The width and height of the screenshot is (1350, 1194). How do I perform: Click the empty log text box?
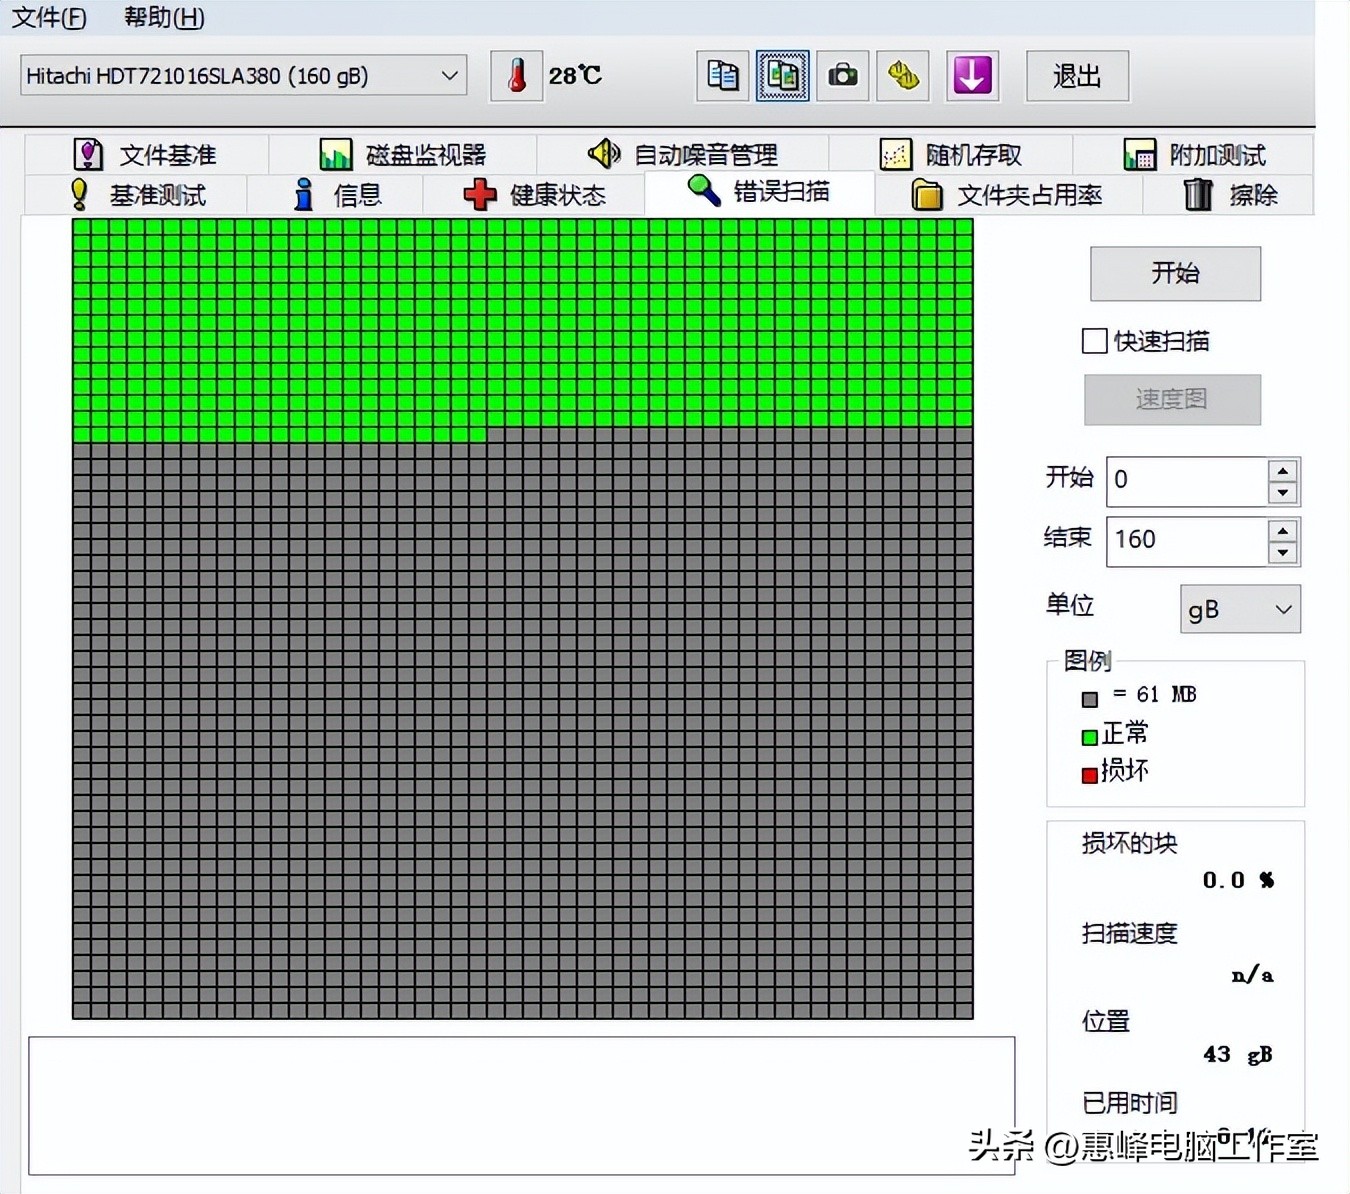(521, 1105)
